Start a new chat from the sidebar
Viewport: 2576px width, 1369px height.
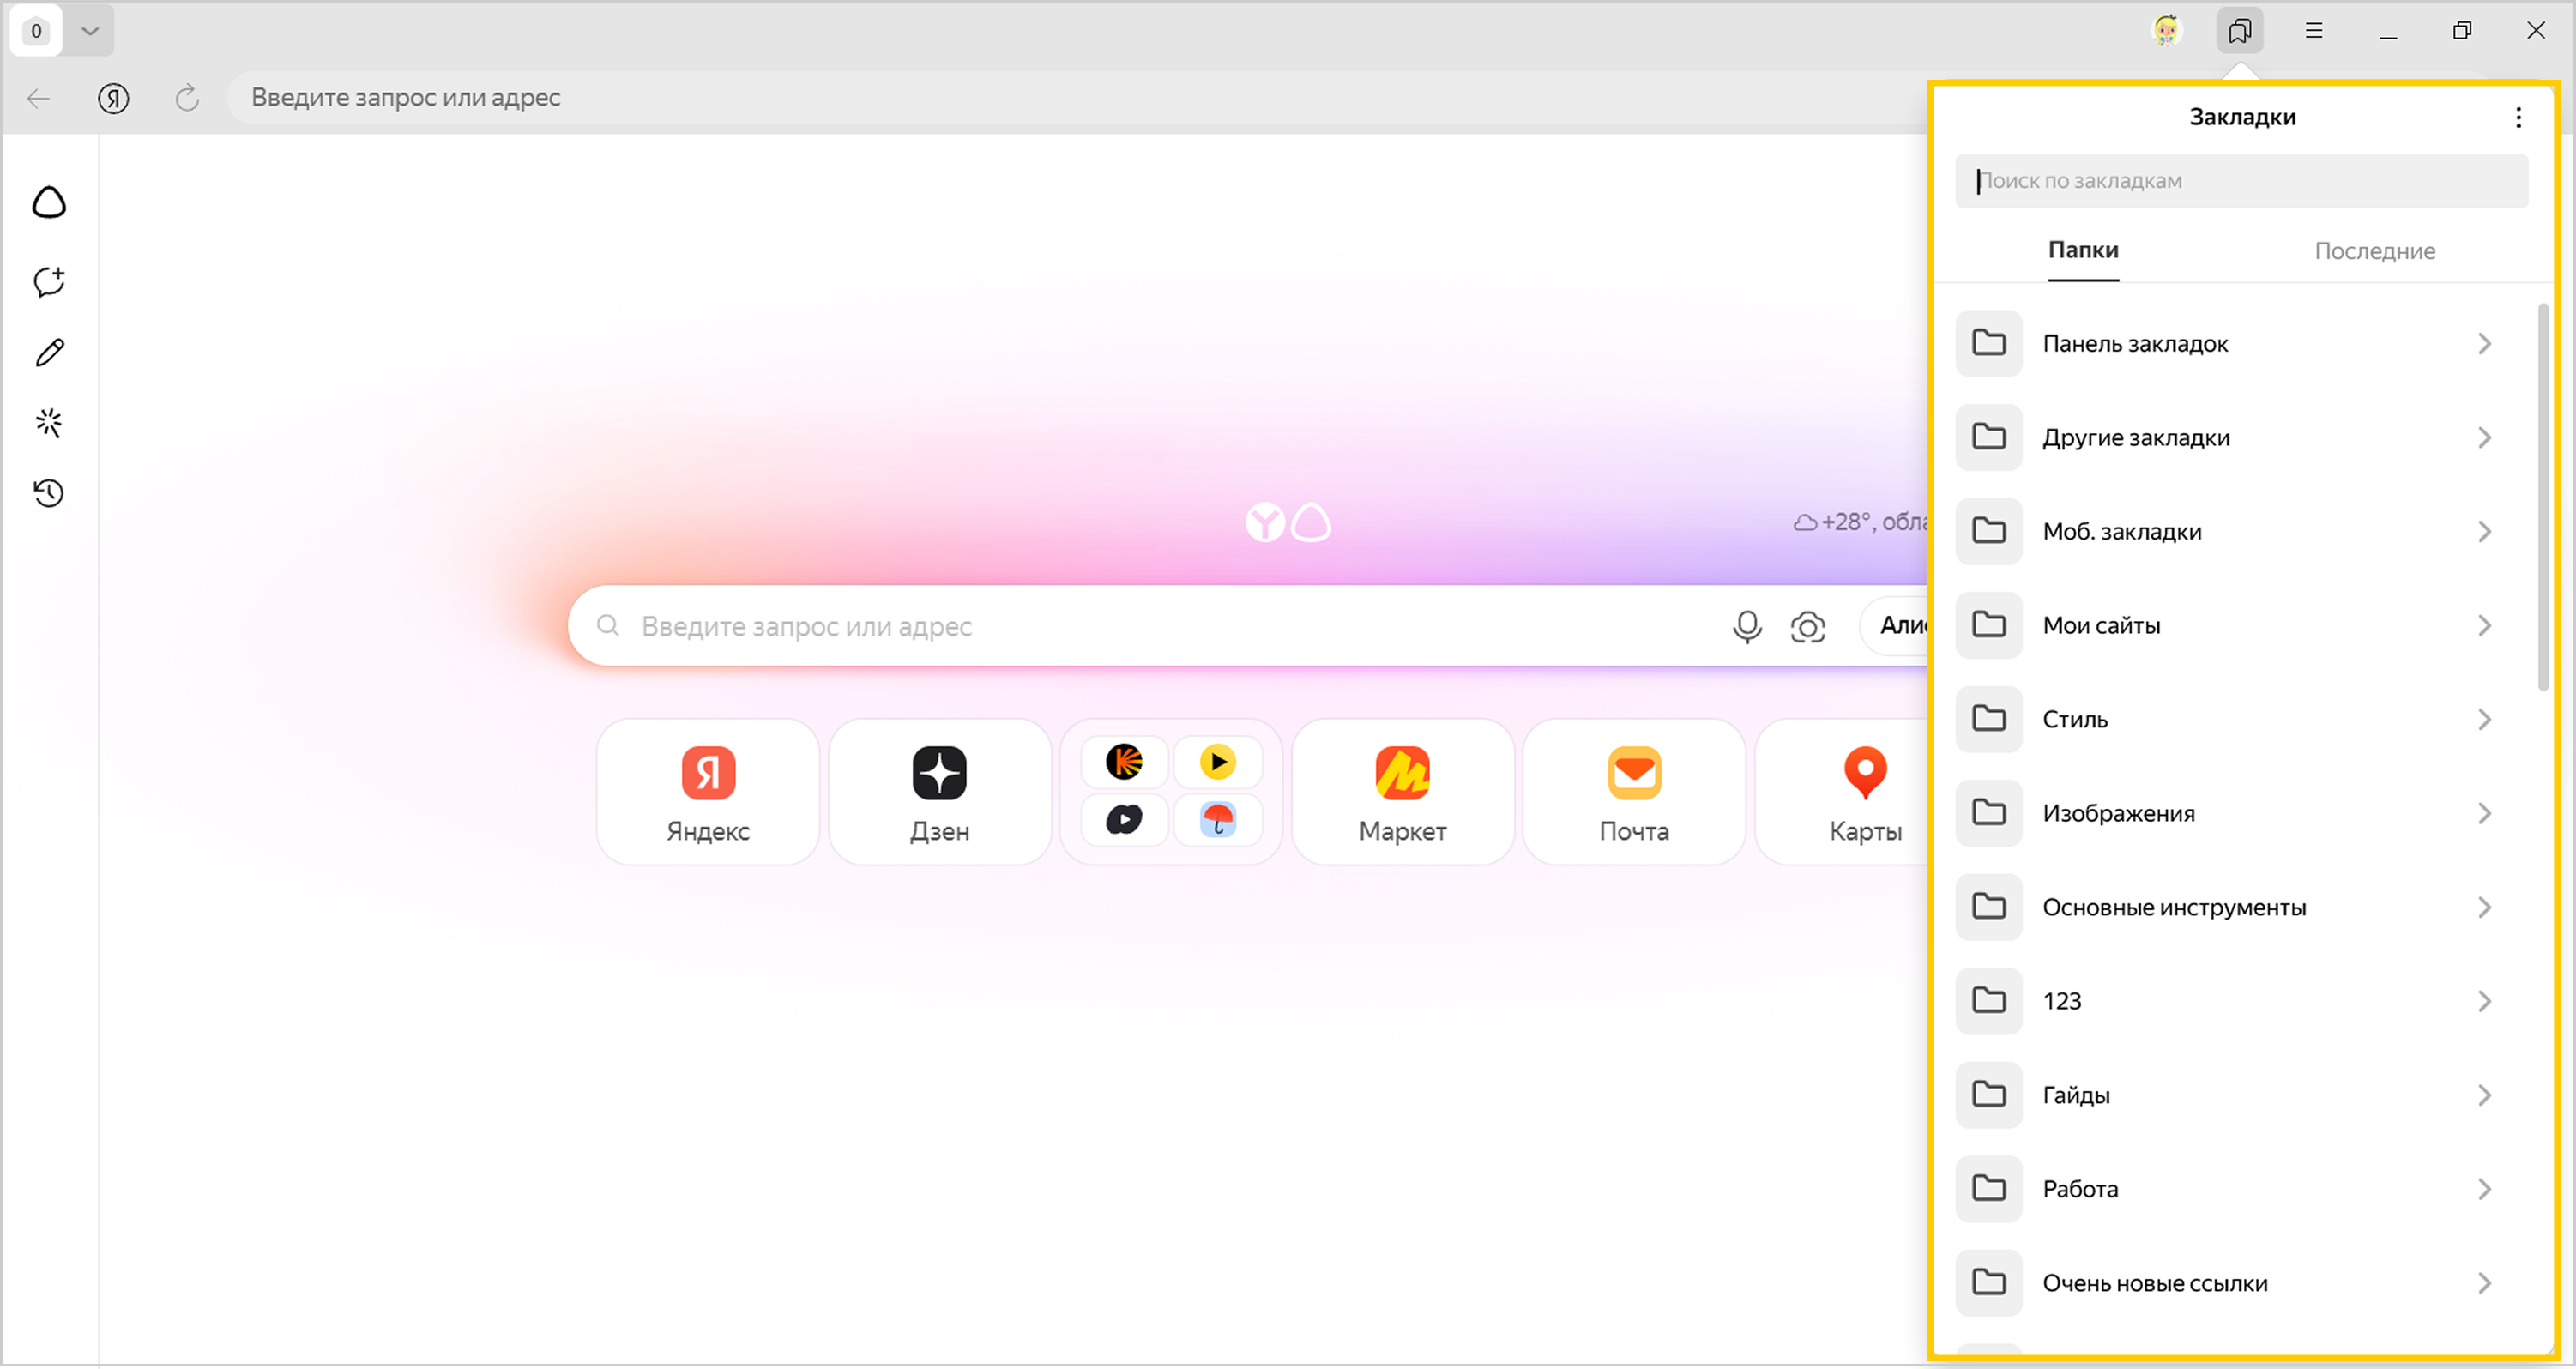pyautogui.click(x=49, y=281)
